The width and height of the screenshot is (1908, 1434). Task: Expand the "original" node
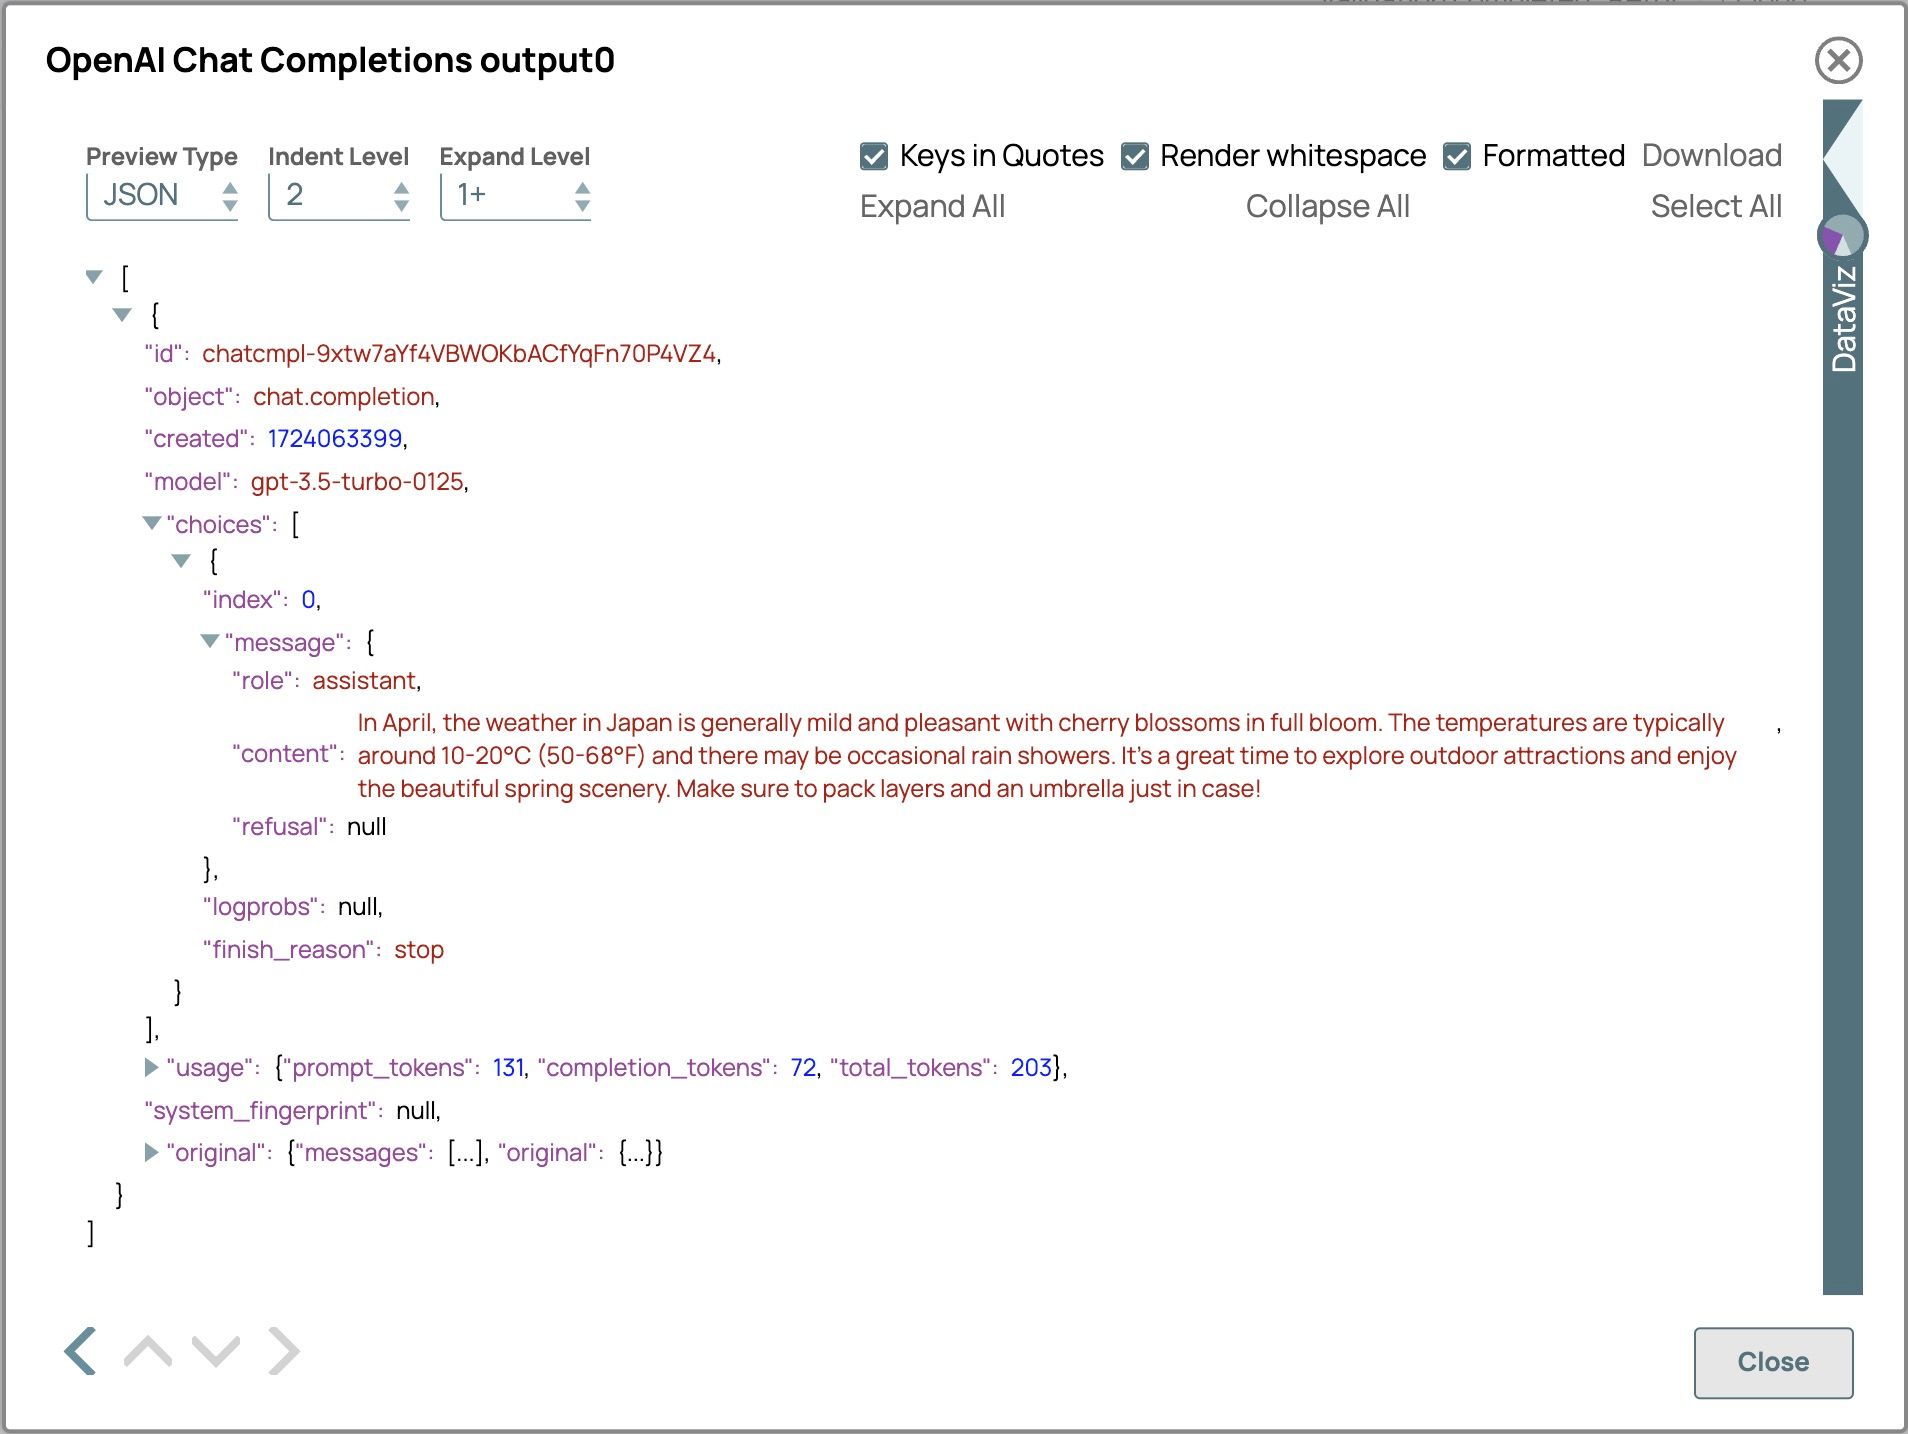[151, 1152]
